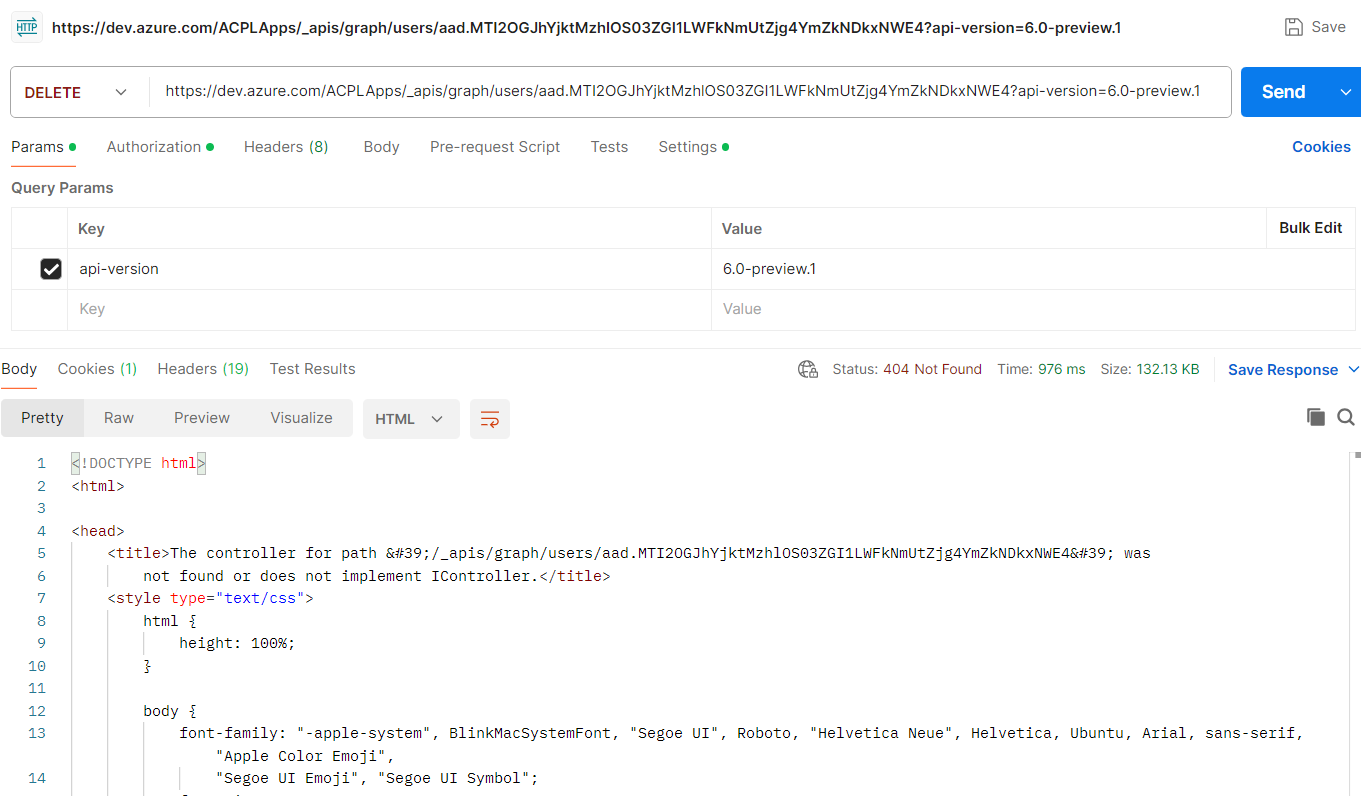Click the Status: 404 Not Found text

pos(907,369)
